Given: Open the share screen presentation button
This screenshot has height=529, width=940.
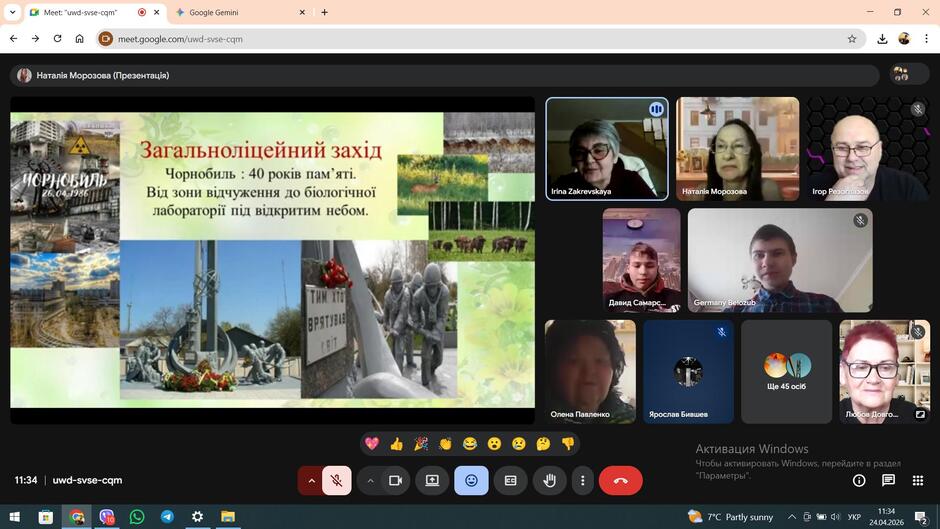Looking at the screenshot, I should point(432,480).
